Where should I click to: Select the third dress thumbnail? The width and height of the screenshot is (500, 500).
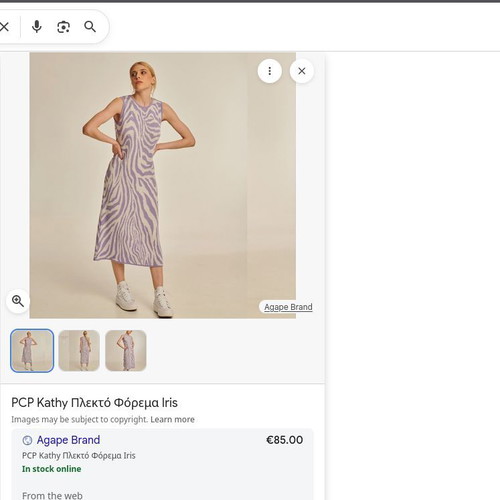click(x=126, y=351)
